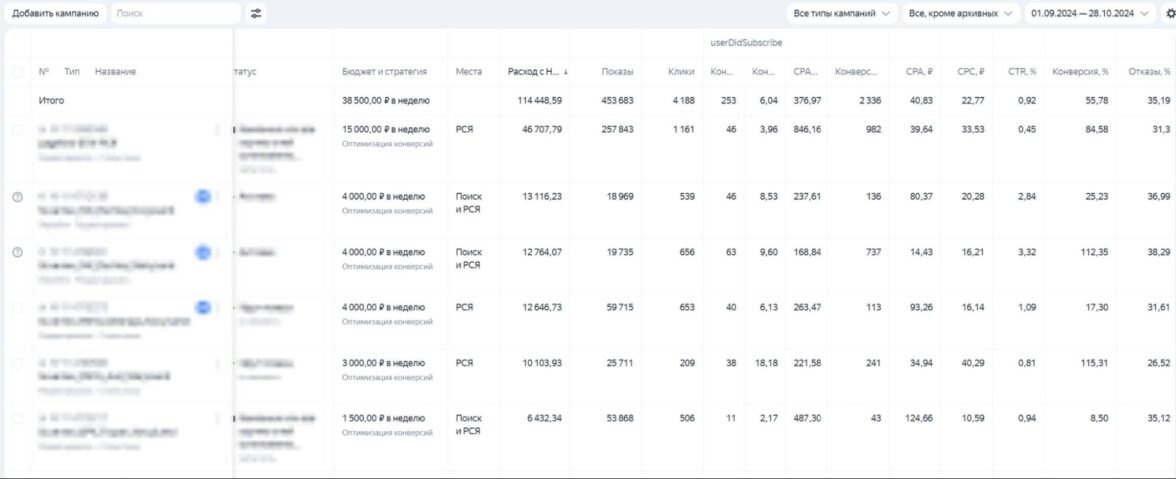Click the Клики column header
1176x479 pixels.
click(x=681, y=72)
